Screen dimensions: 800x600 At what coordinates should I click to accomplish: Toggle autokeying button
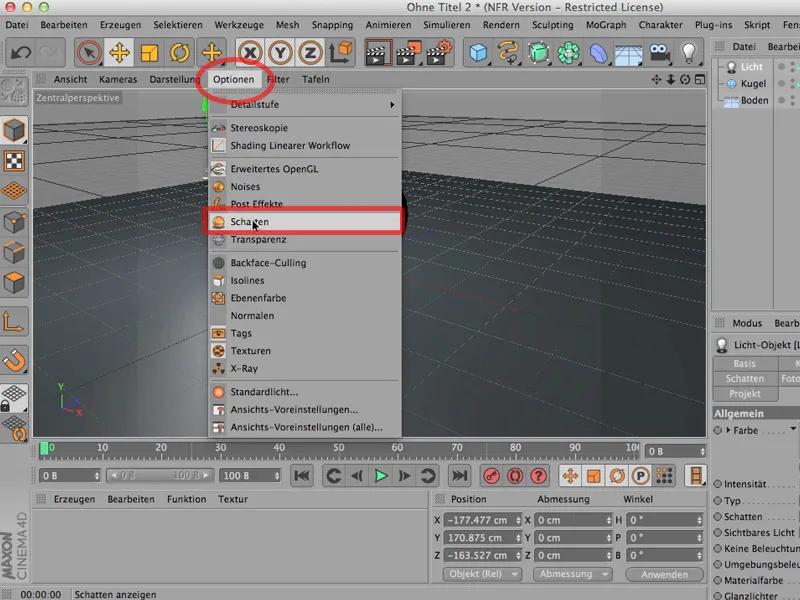tap(515, 476)
